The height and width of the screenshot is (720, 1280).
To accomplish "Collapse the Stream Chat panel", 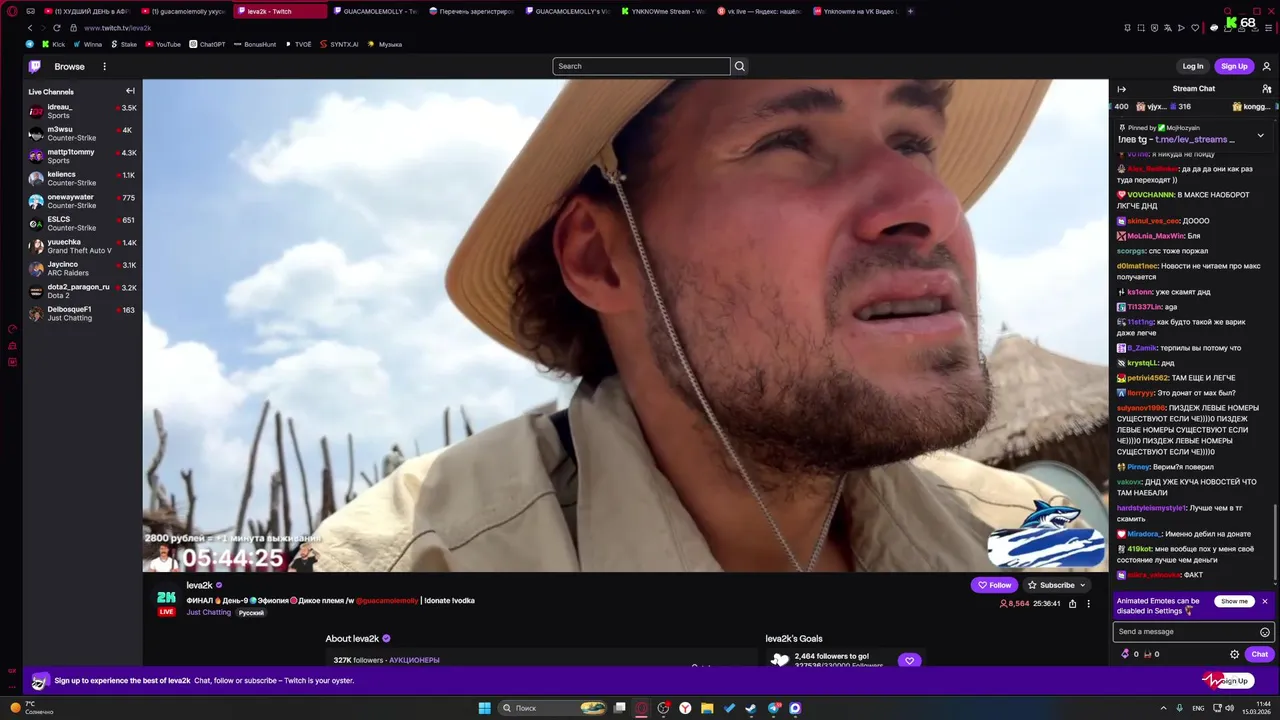I will (x=1121, y=89).
